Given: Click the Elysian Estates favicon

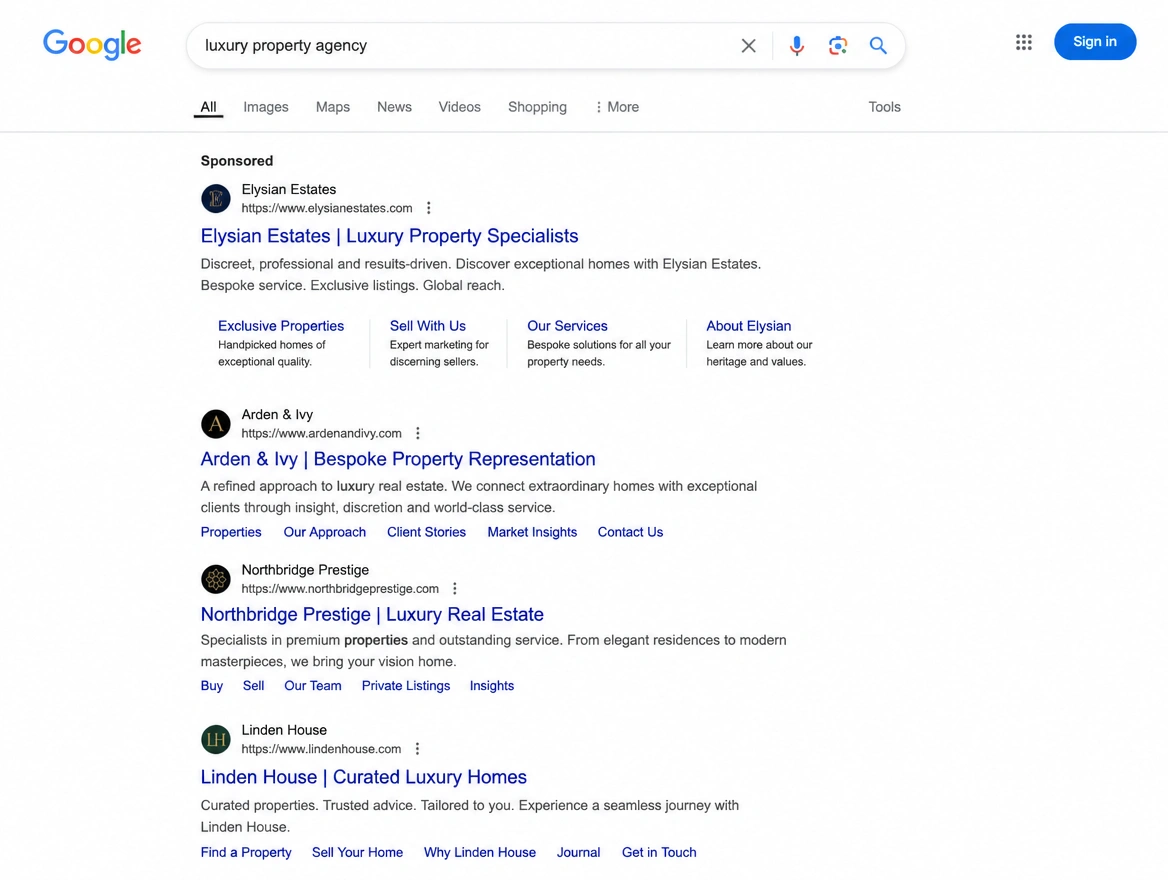Looking at the screenshot, I should coord(215,198).
